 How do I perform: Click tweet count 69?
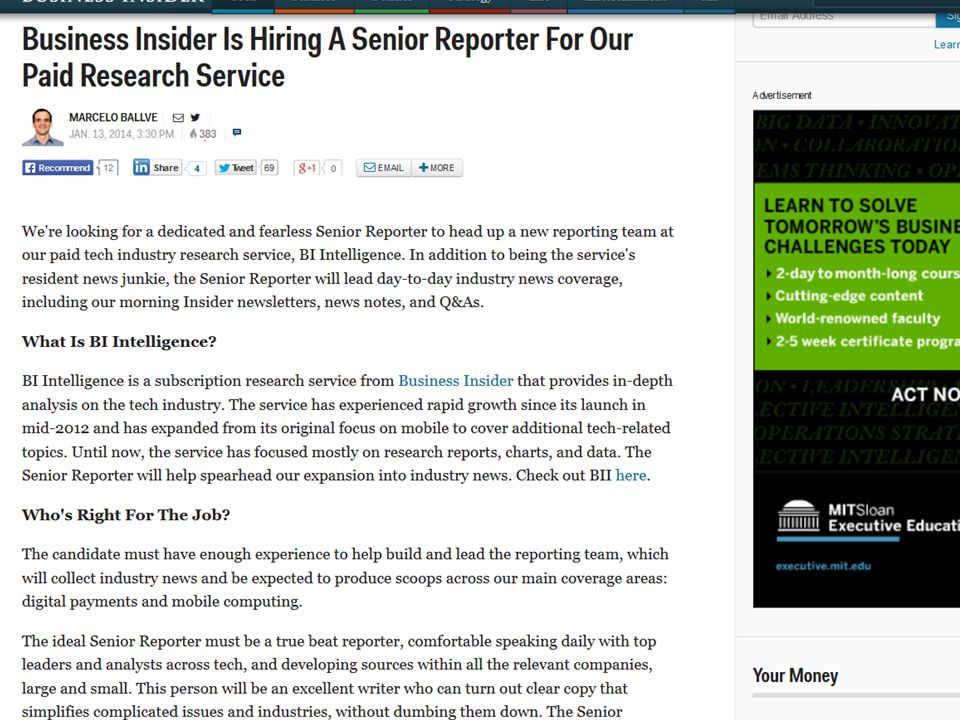(269, 168)
